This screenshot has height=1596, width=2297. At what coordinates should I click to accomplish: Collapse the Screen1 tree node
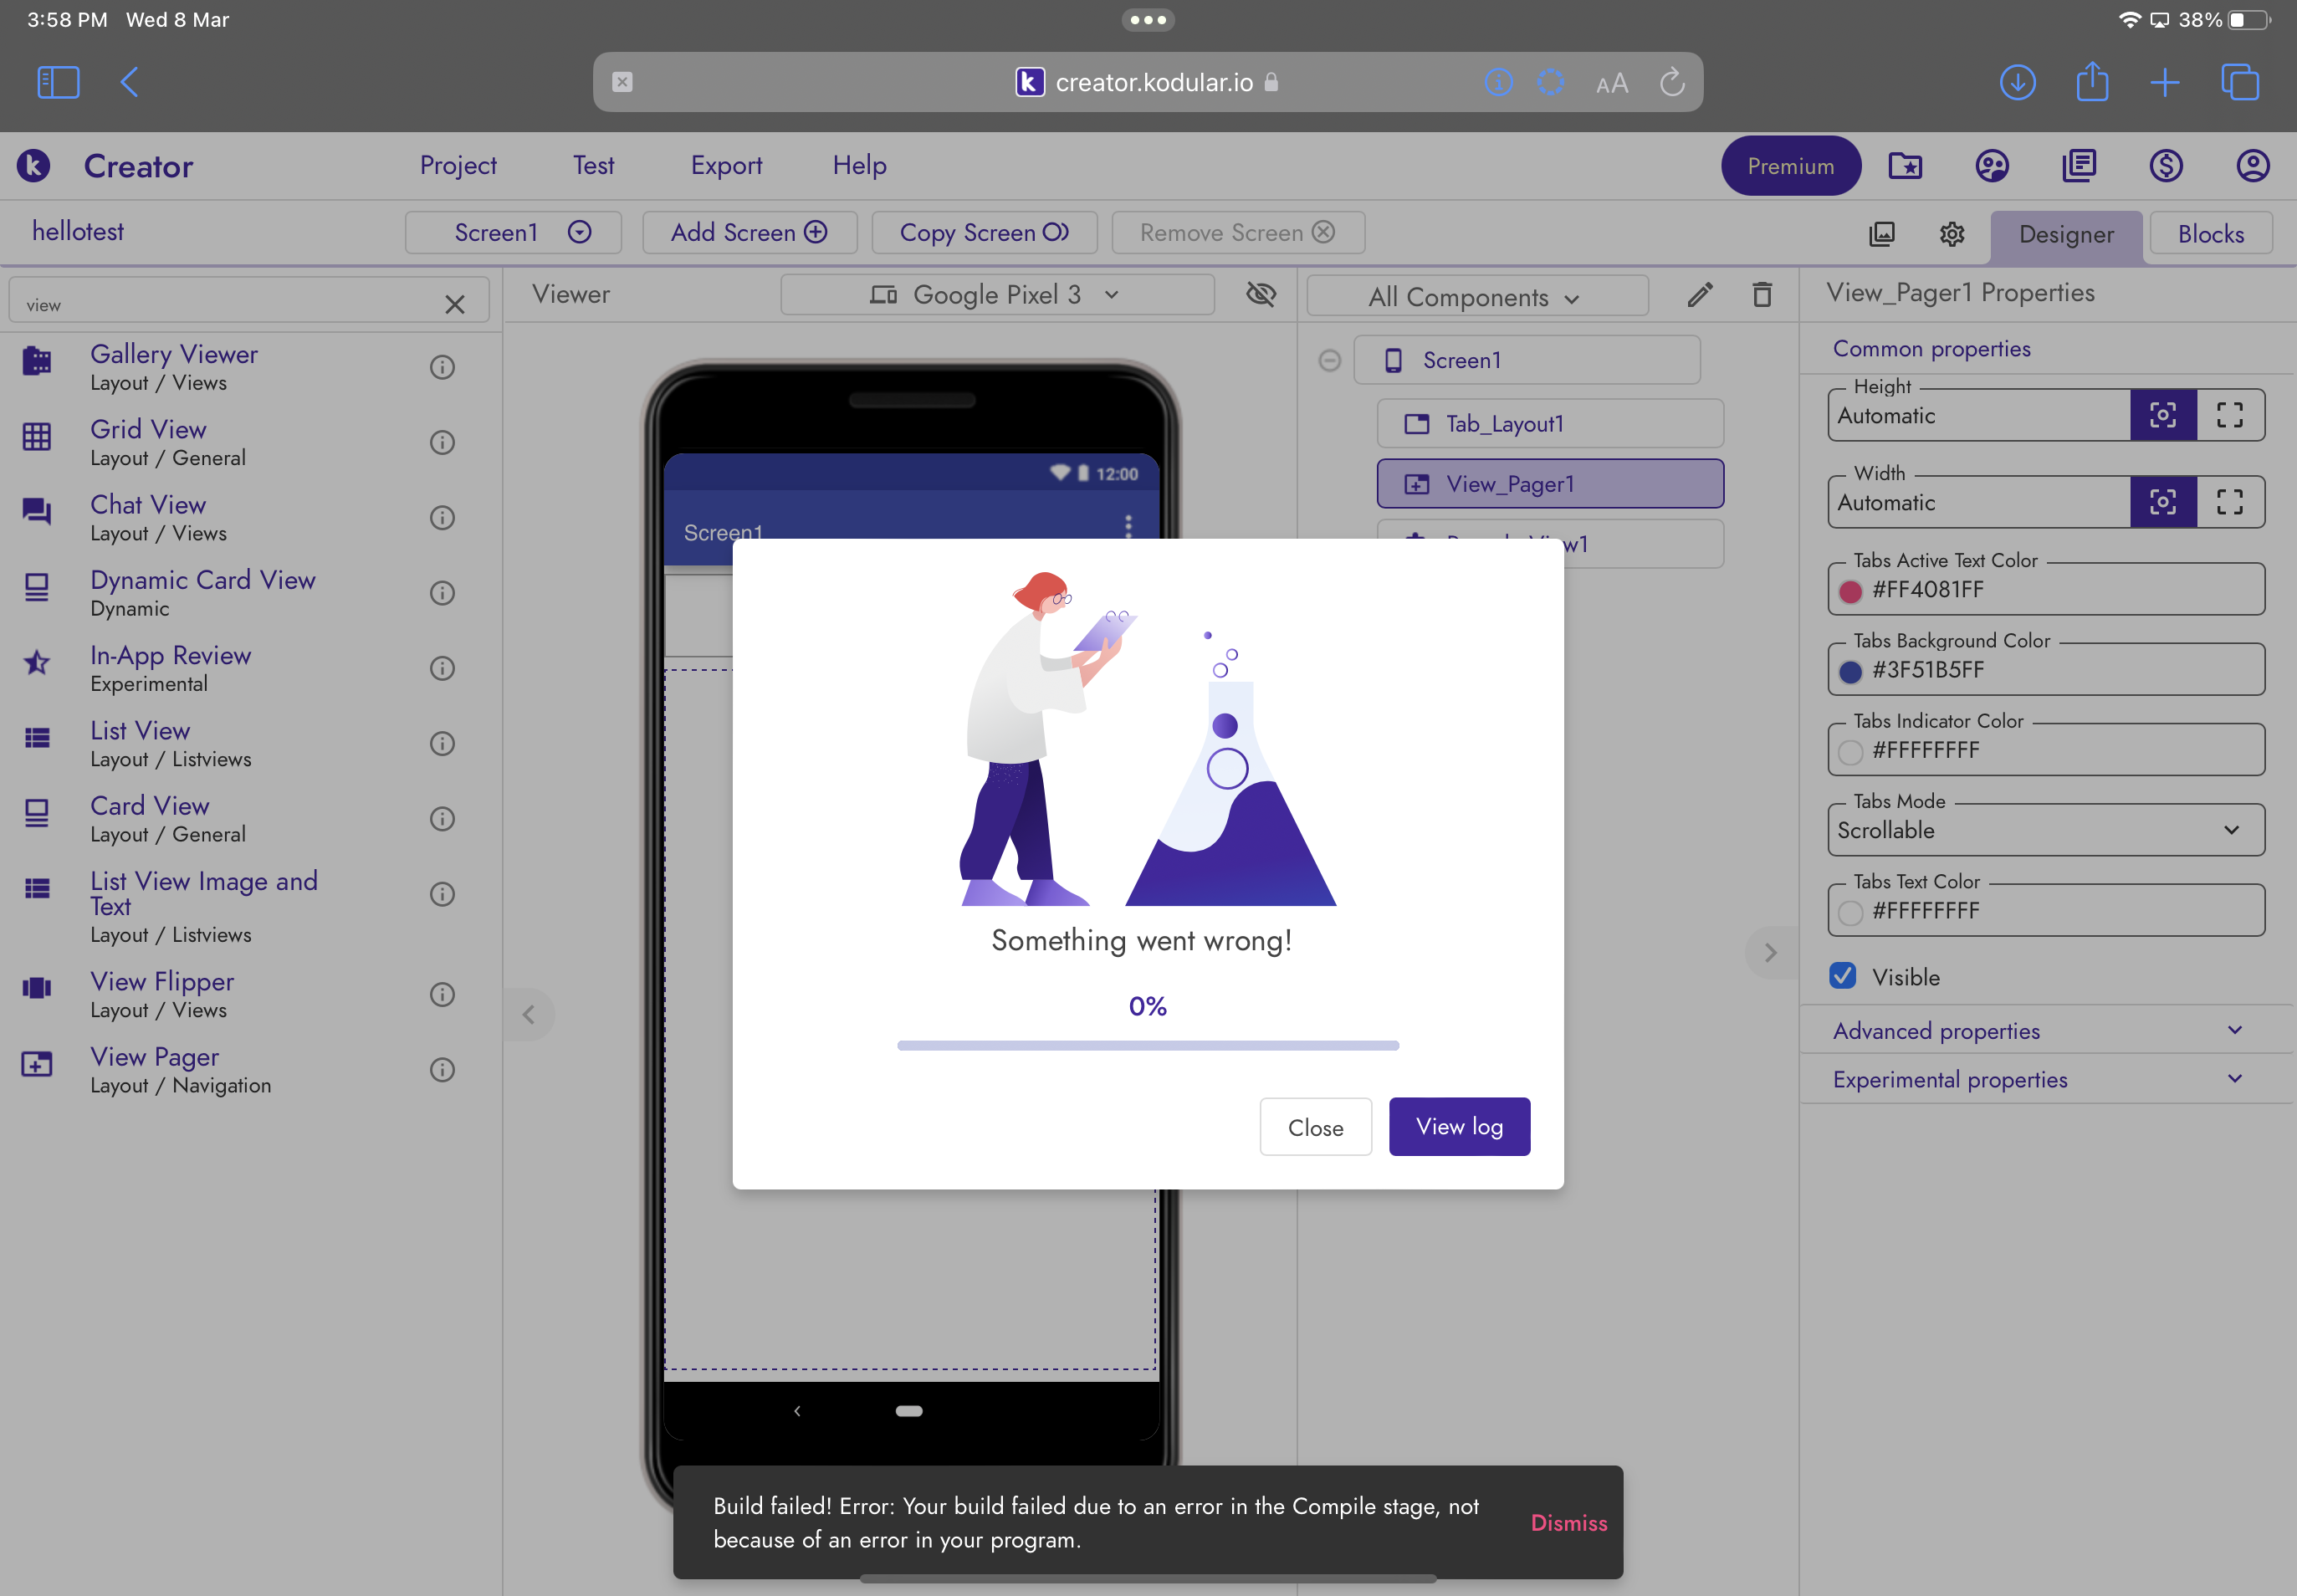point(1329,360)
